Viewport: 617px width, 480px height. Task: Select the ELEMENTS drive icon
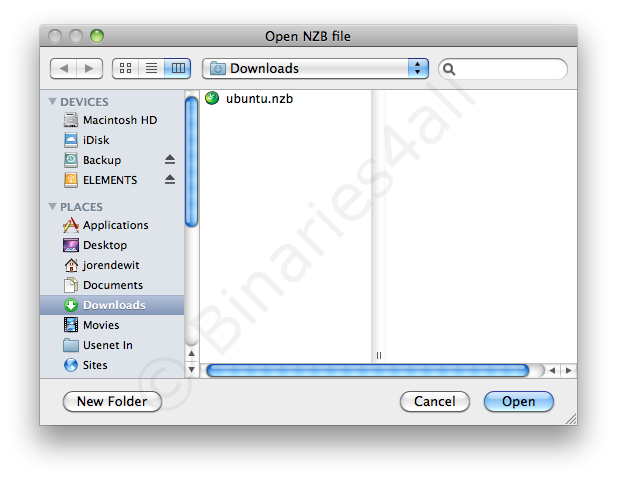point(71,180)
